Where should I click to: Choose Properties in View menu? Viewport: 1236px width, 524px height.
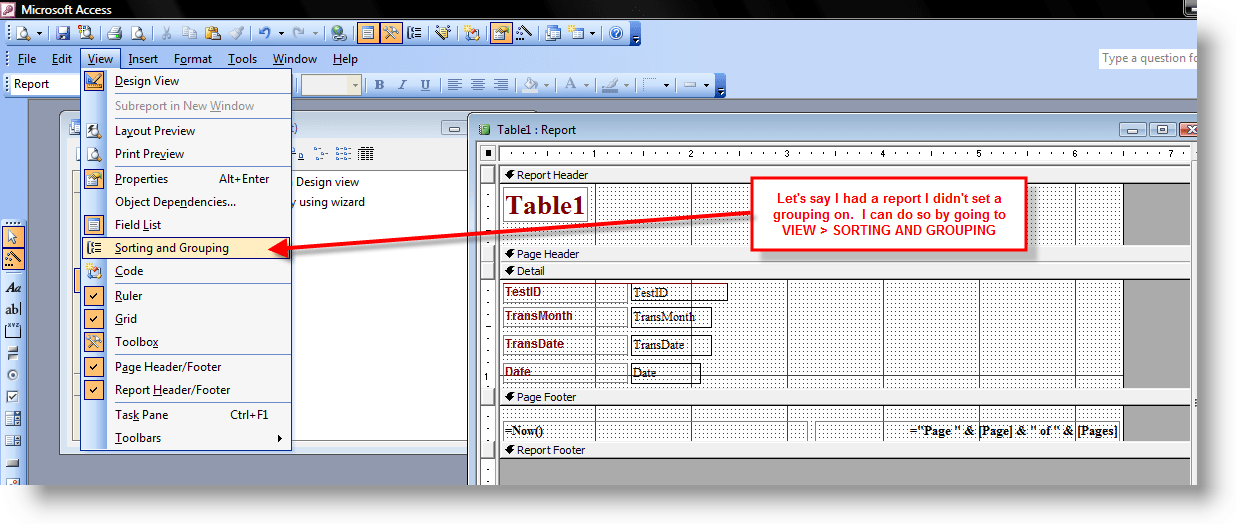point(186,179)
